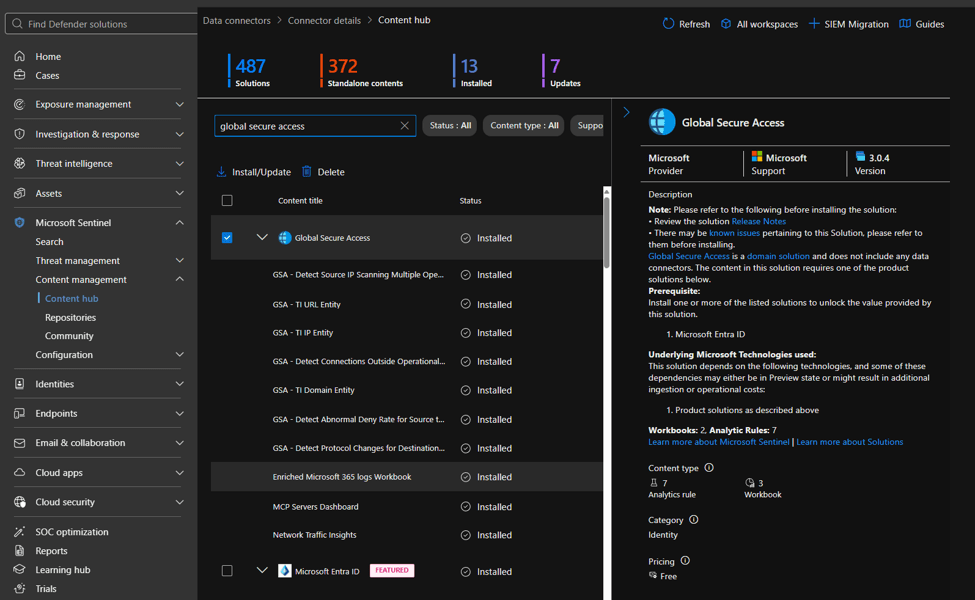
Task: Click Pricing info icon
Action: point(685,561)
